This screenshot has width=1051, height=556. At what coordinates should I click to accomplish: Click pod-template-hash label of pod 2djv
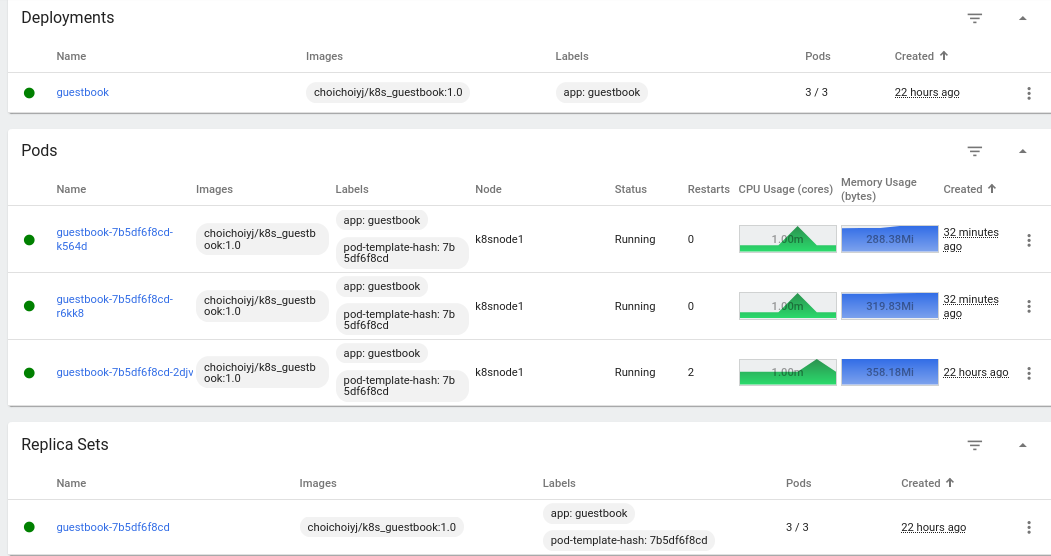[x=401, y=386]
